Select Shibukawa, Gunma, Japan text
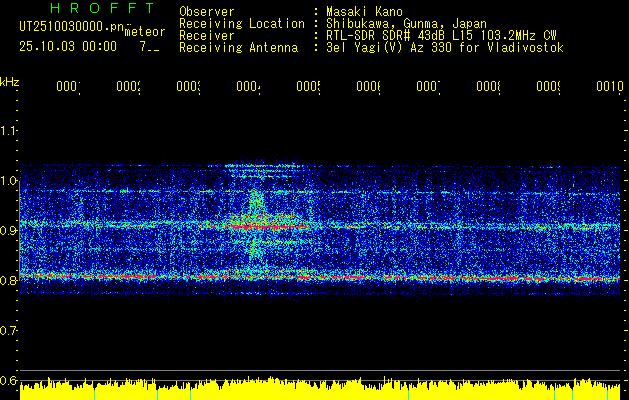 click(x=406, y=23)
